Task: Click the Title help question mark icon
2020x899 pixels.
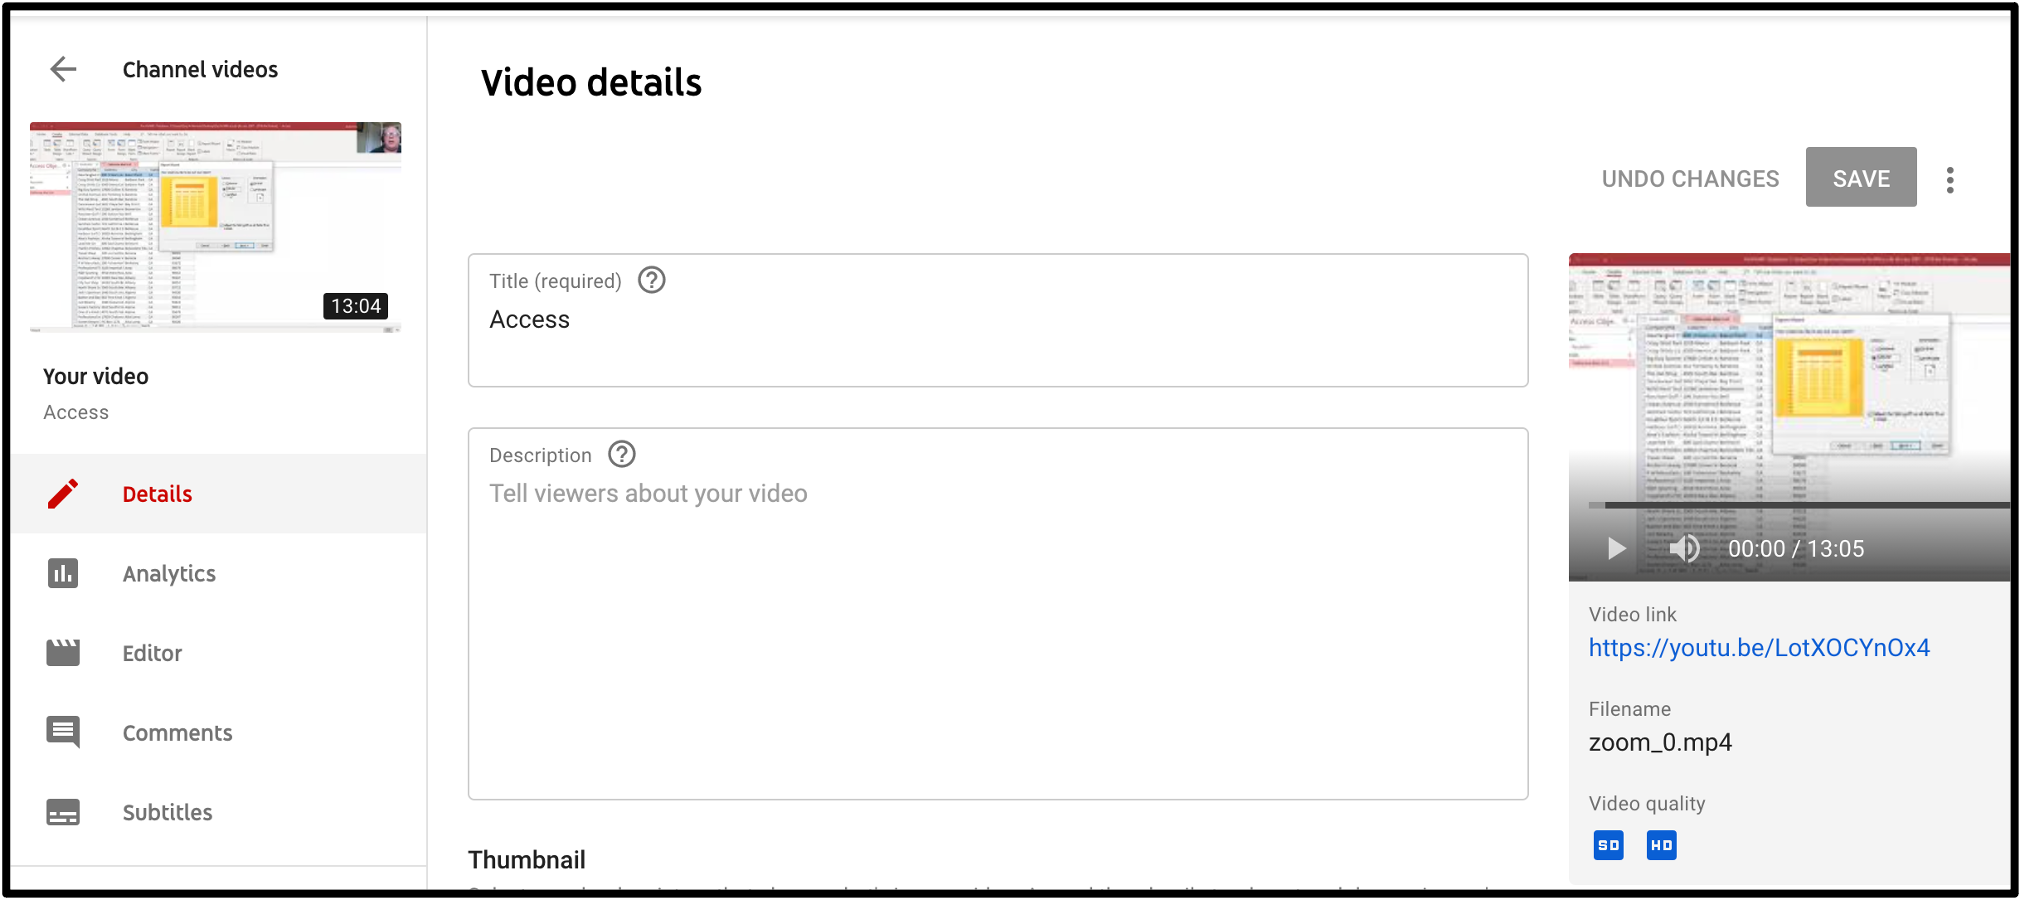Action: click(x=651, y=280)
